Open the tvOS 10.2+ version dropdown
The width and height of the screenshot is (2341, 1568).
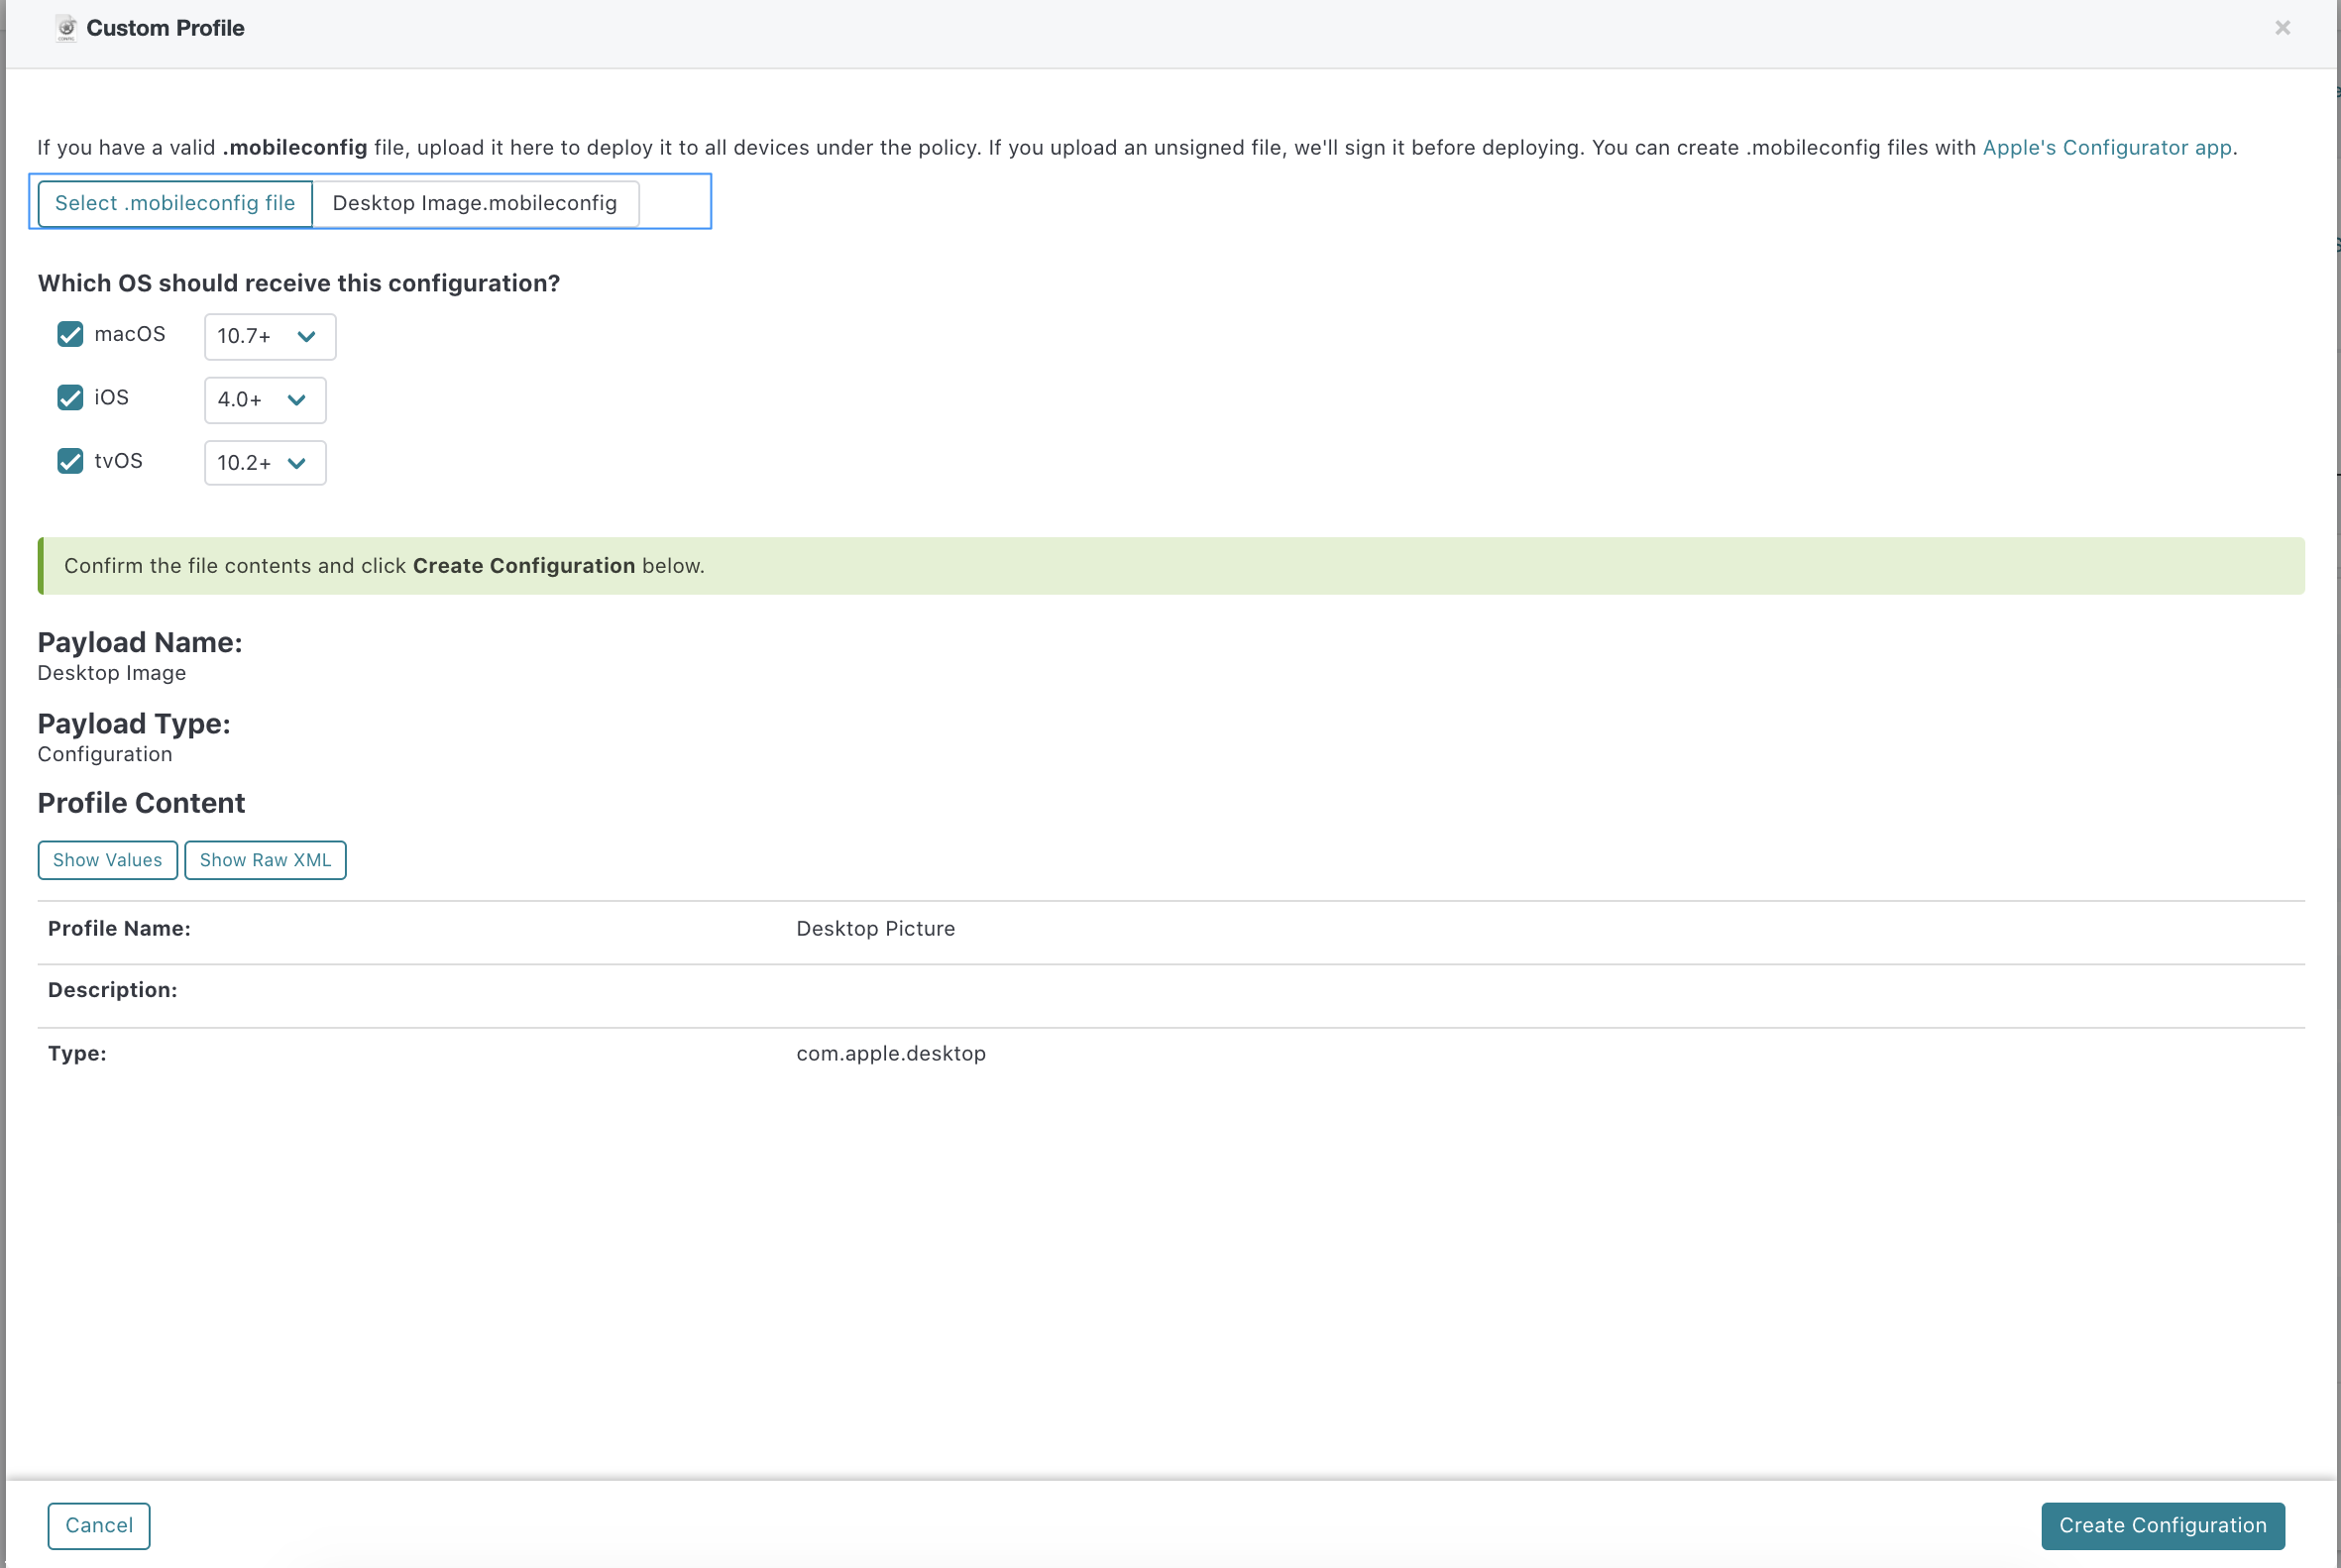click(265, 463)
